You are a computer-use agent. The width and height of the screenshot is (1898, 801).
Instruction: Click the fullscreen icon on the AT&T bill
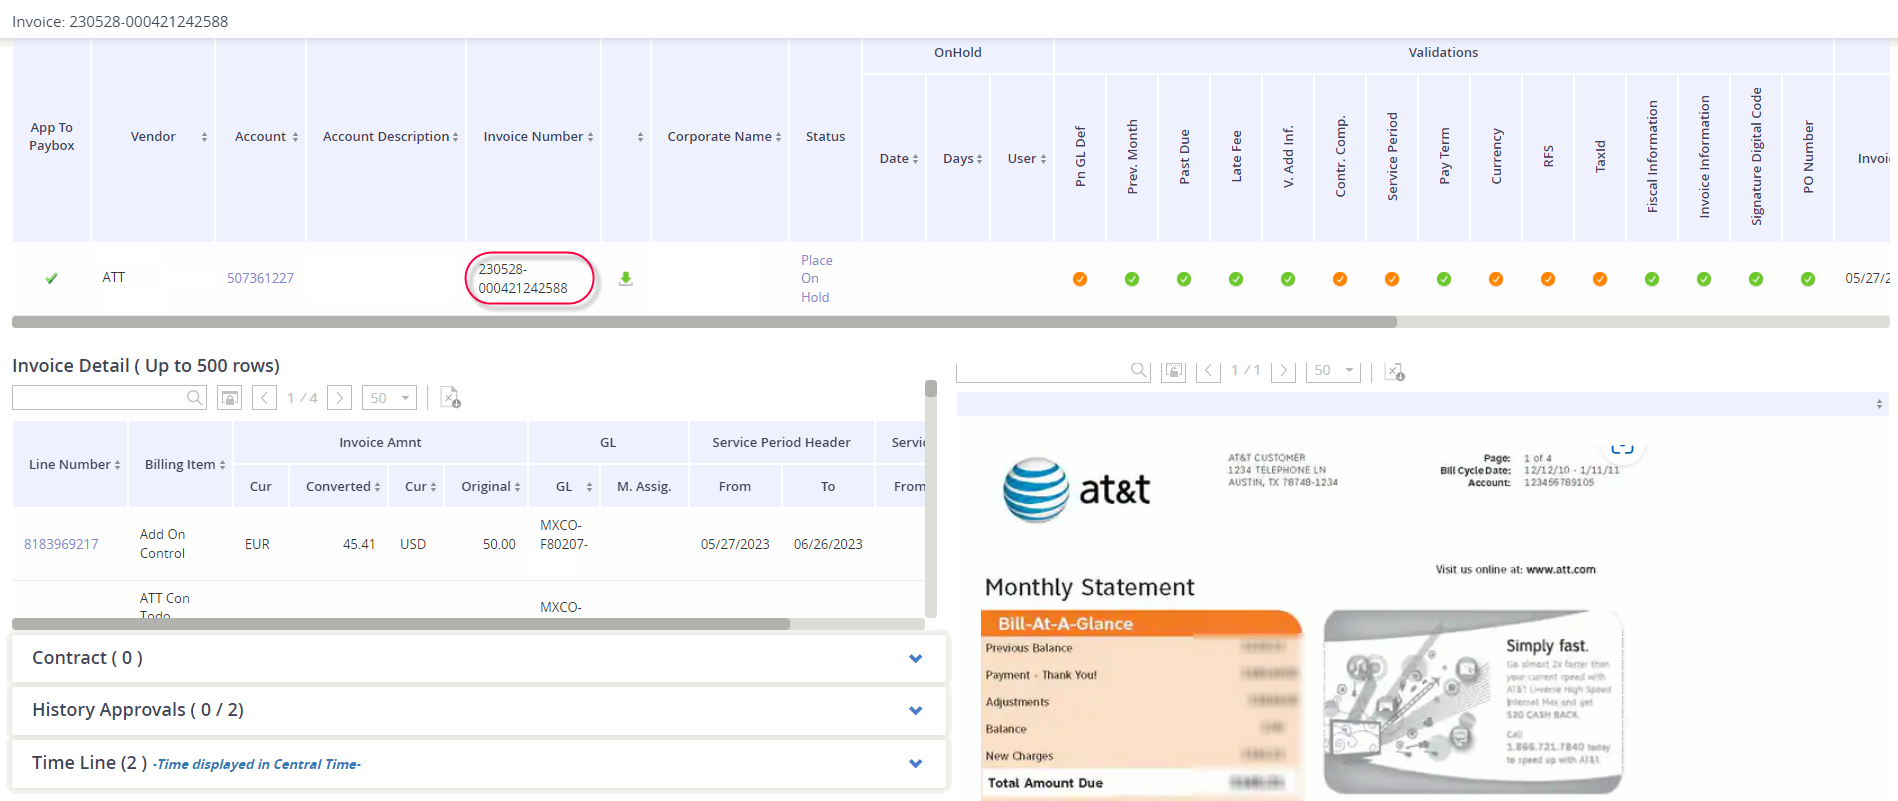tap(1622, 449)
